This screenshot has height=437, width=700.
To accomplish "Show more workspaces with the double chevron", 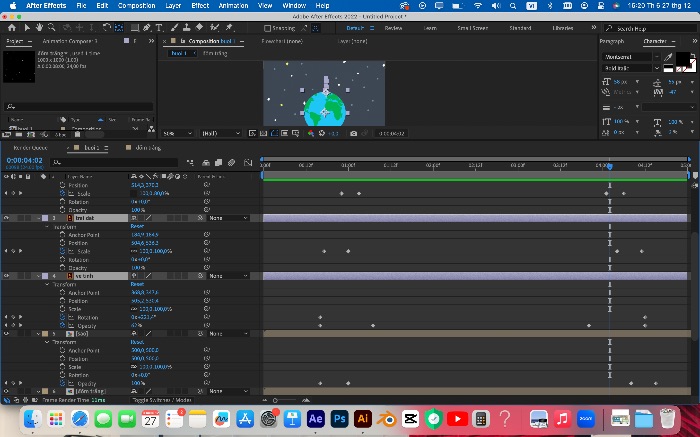I will (x=594, y=28).
